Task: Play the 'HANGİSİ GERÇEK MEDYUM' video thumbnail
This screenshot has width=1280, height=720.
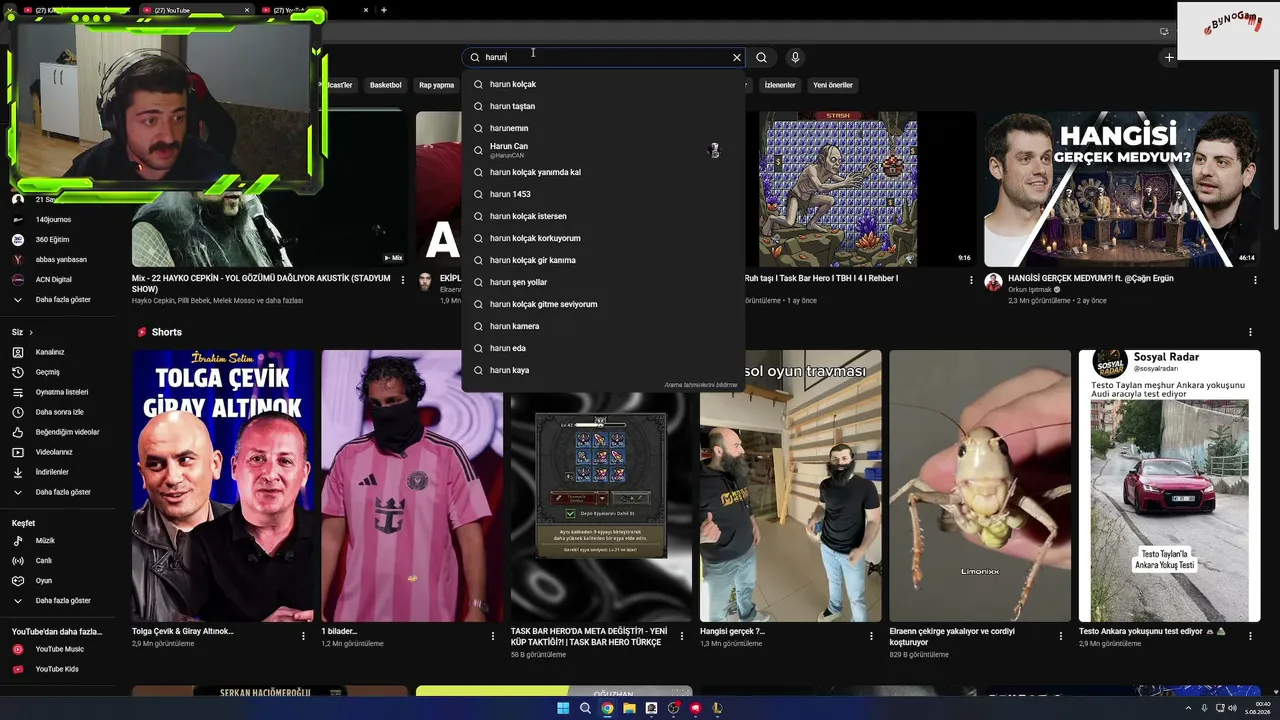Action: [1121, 189]
